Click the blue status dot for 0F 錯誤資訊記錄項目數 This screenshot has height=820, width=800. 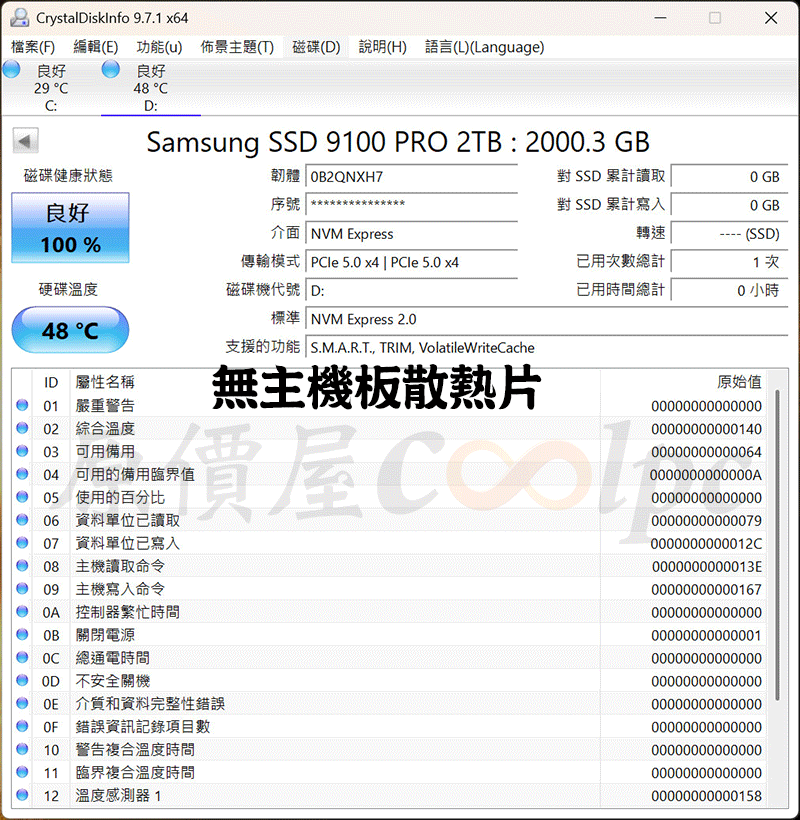click(22, 726)
